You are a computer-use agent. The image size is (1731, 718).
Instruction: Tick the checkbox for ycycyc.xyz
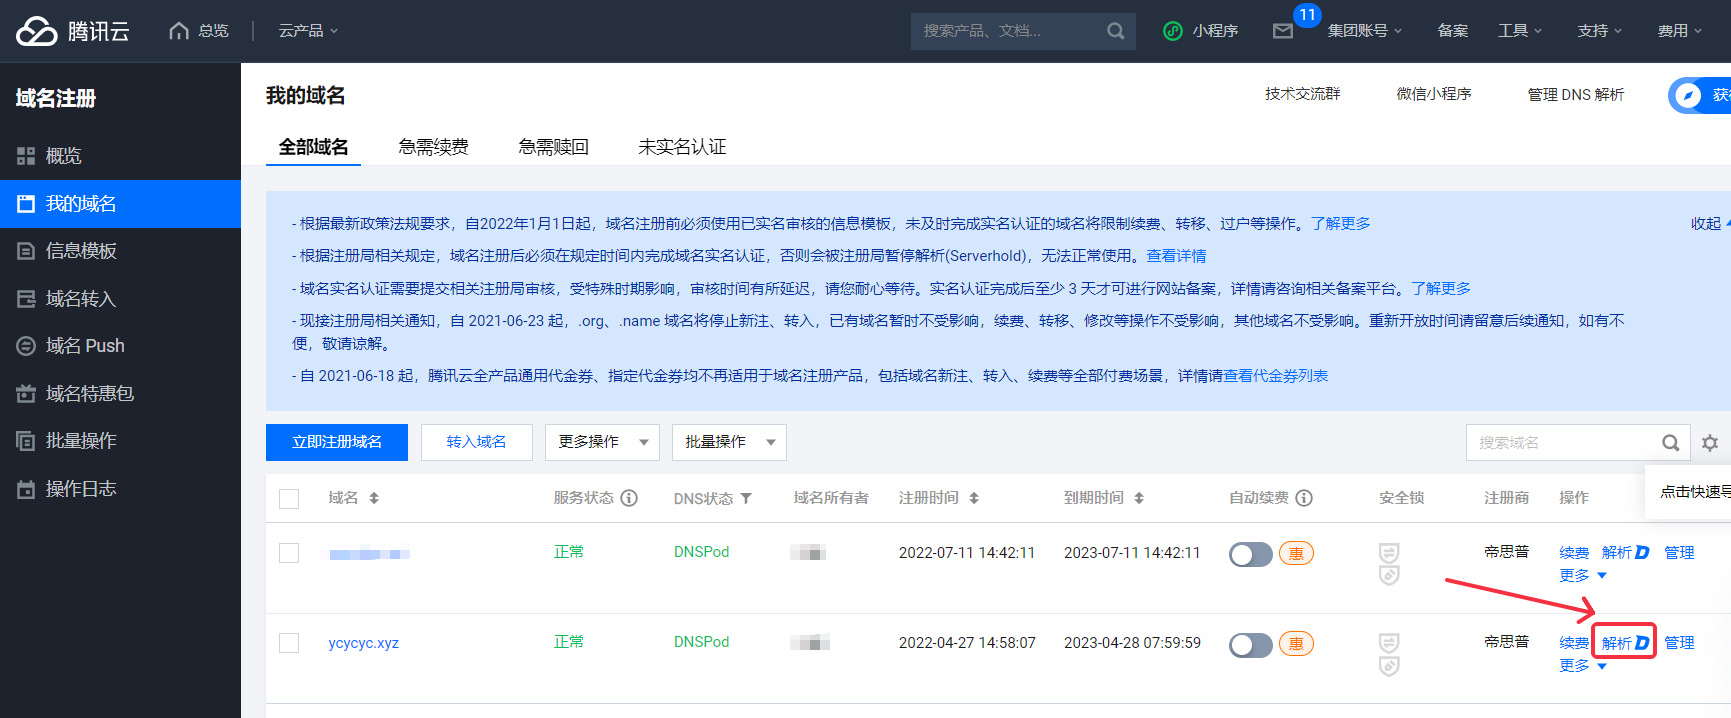pyautogui.click(x=289, y=643)
